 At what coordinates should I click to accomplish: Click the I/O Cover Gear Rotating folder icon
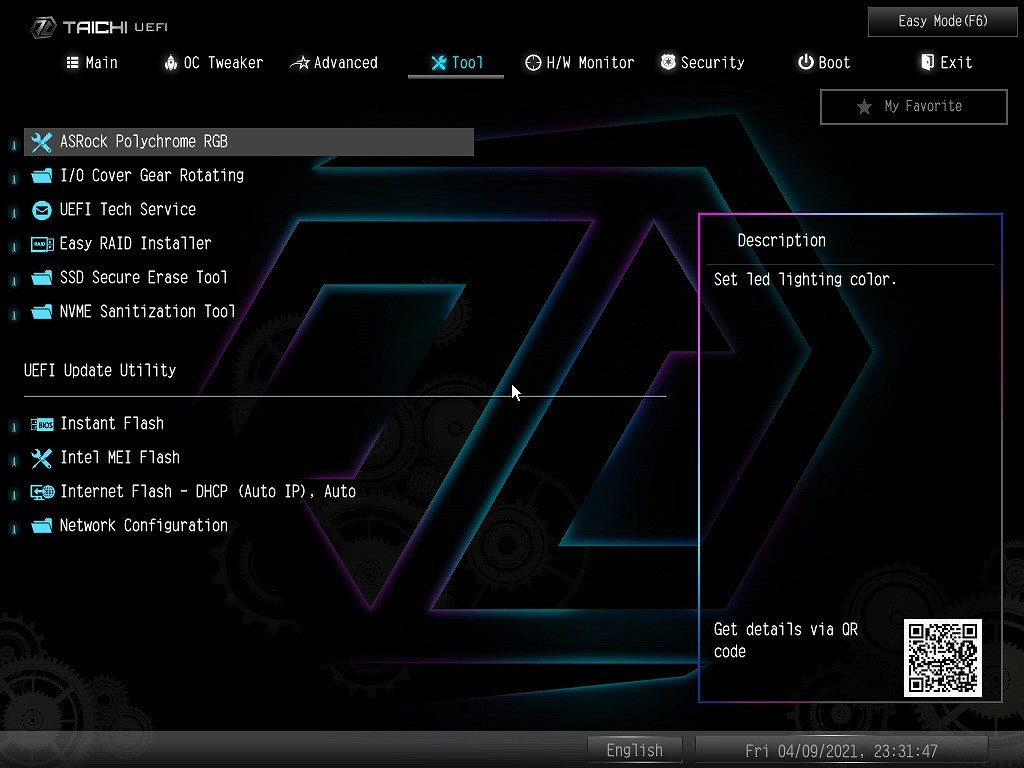coord(41,176)
